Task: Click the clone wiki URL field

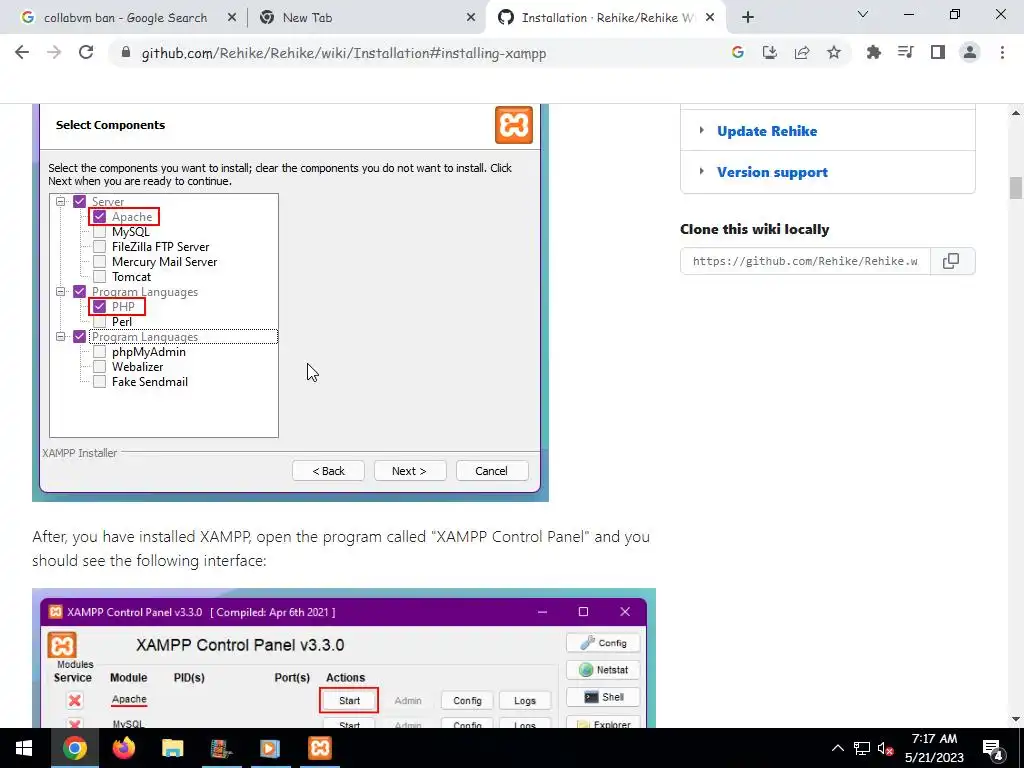Action: tap(805, 261)
